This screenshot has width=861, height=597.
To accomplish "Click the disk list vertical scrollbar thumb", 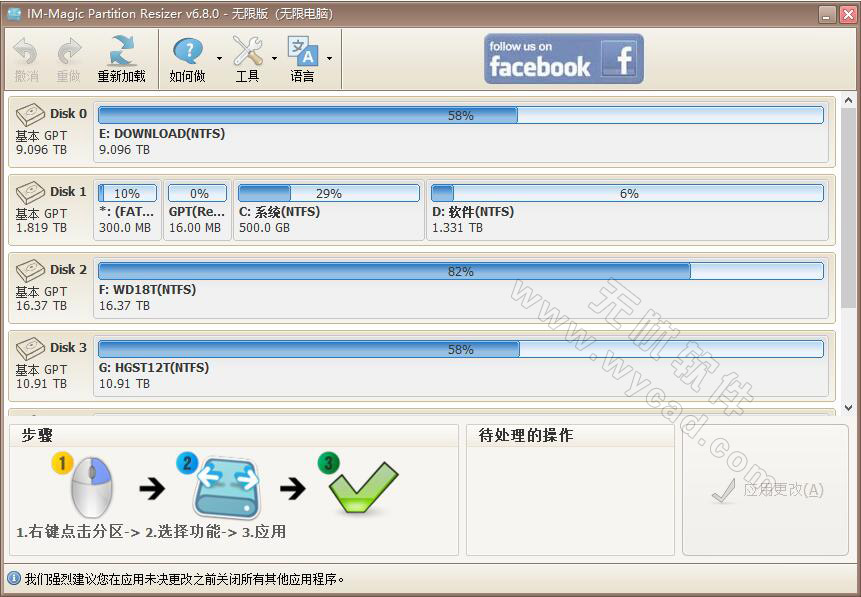I will [848, 208].
